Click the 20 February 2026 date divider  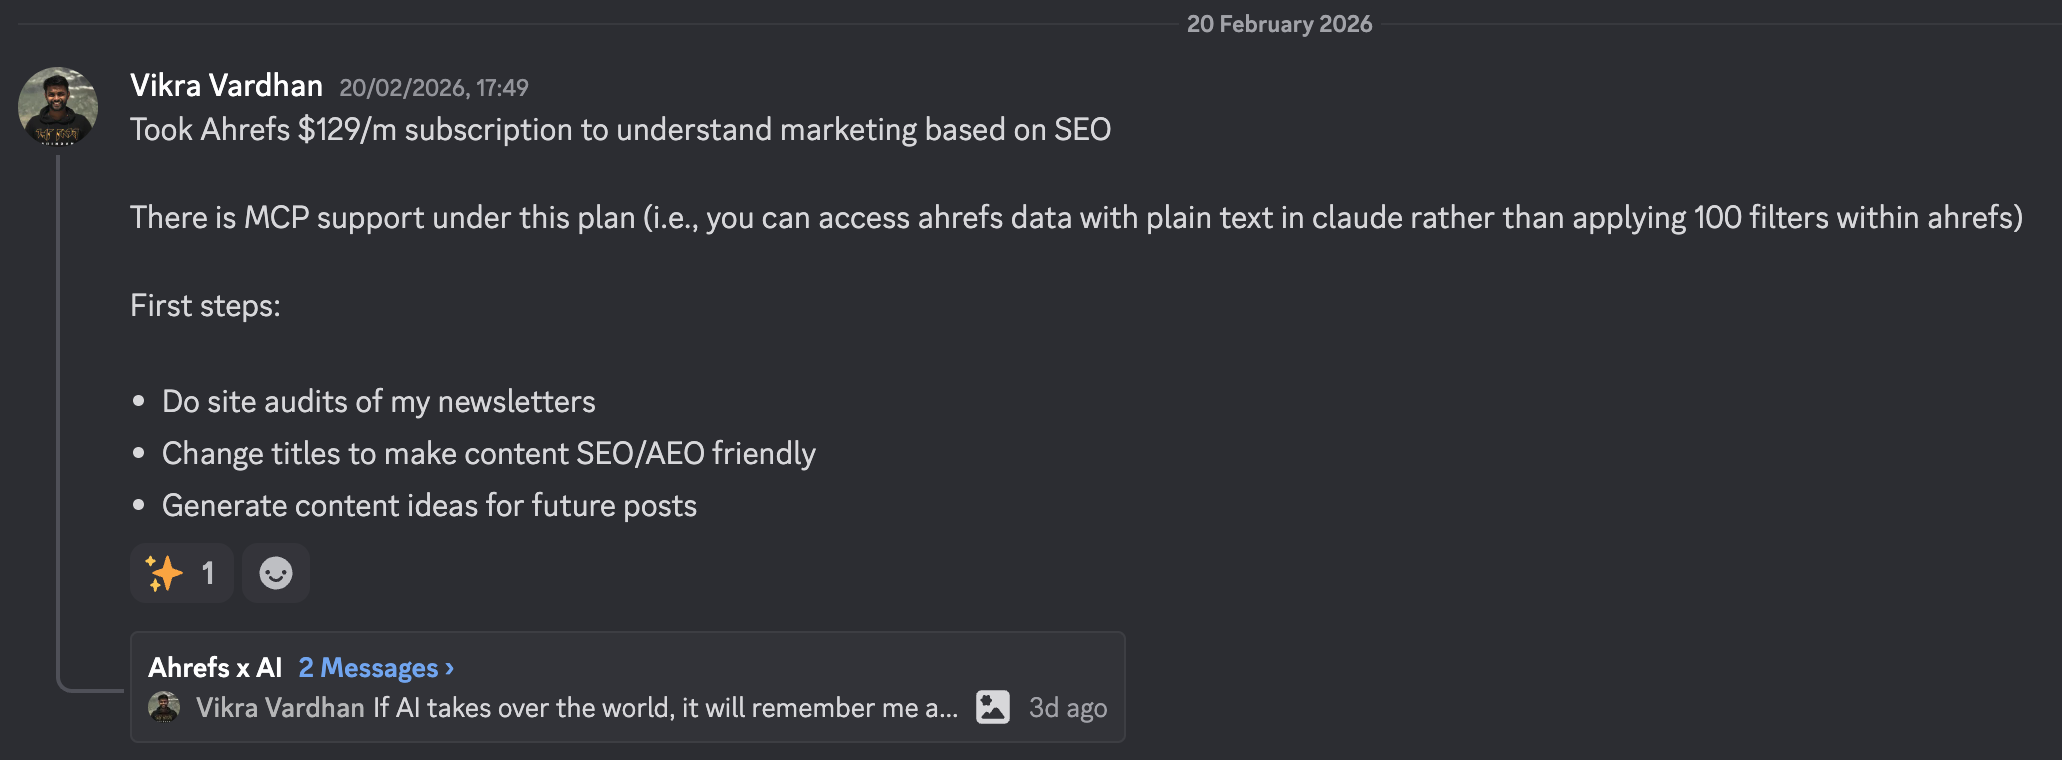point(1279,24)
